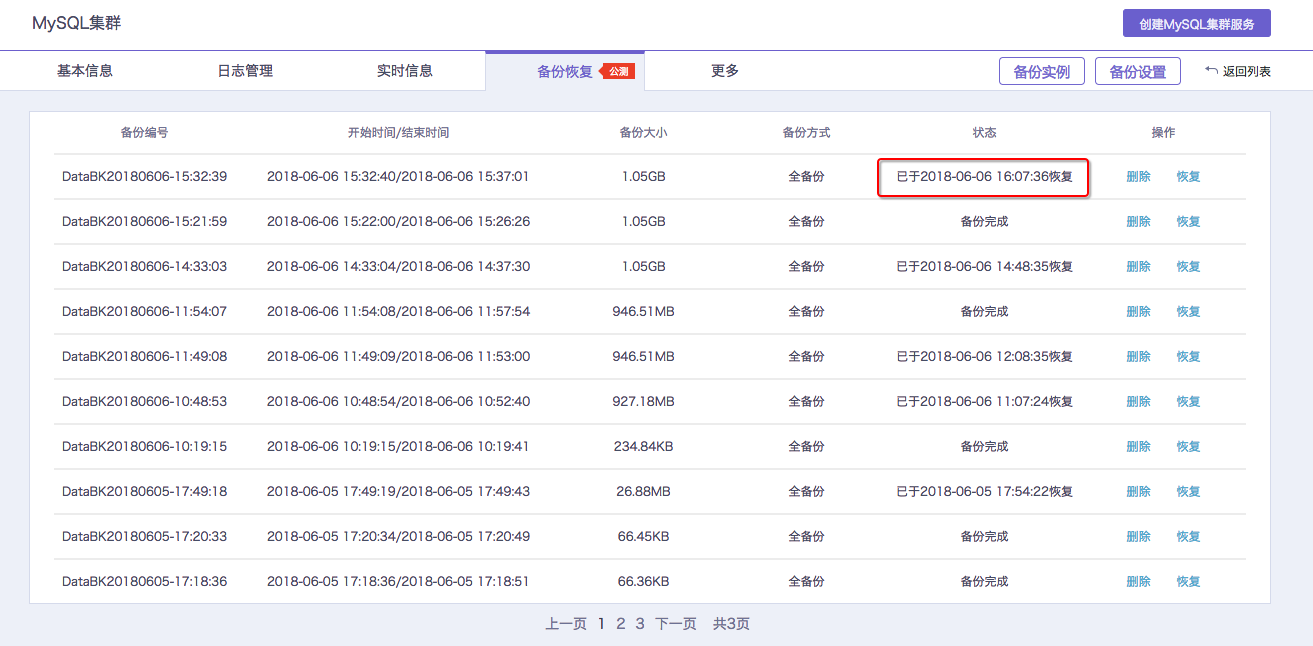Jump to page 2 in pagination
Image resolution: width=1313 pixels, height=646 pixels.
620,624
